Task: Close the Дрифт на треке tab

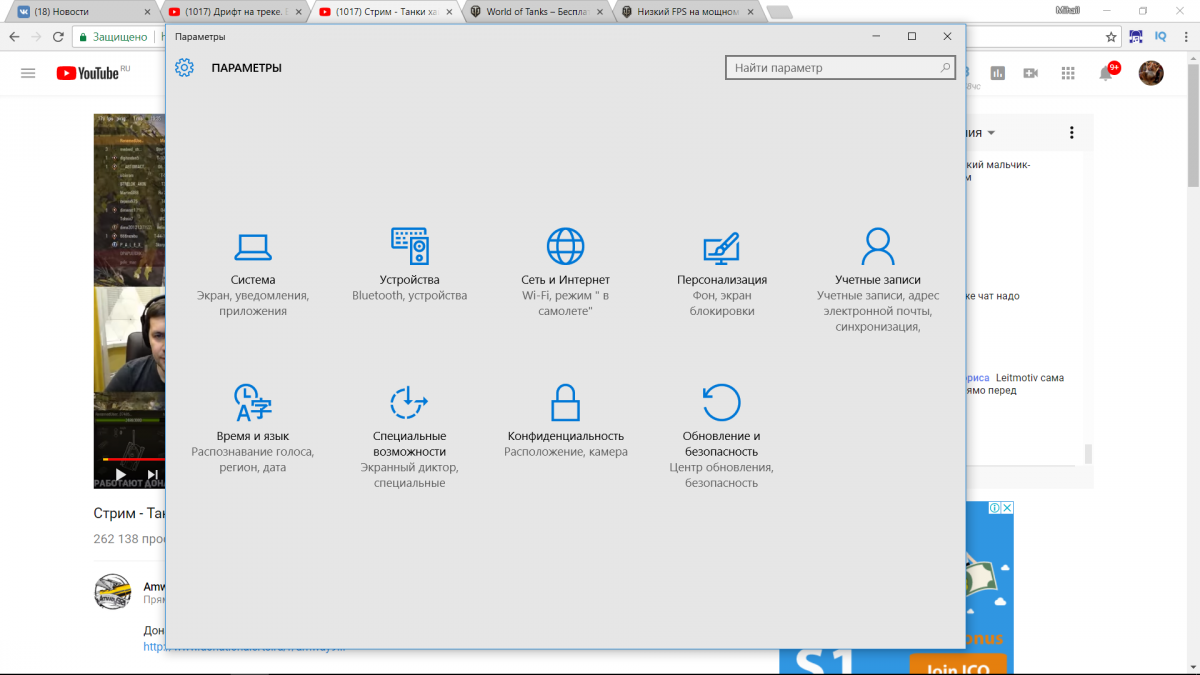Action: tap(298, 12)
